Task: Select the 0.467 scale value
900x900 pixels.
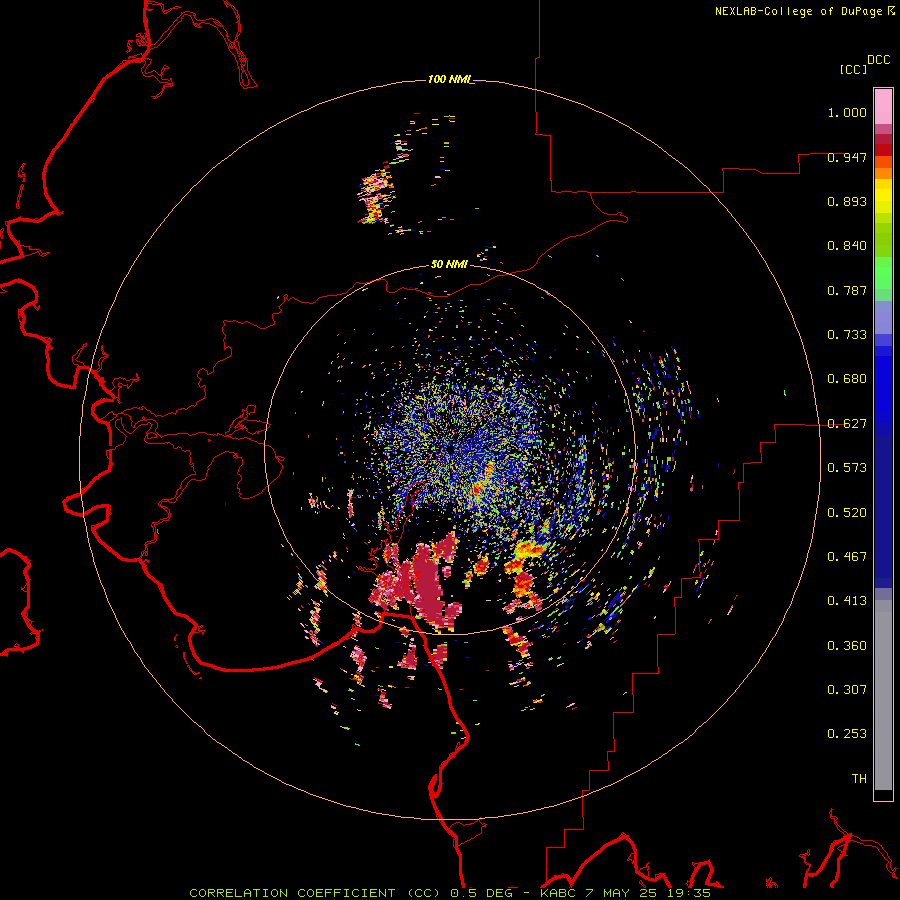Action: click(847, 557)
